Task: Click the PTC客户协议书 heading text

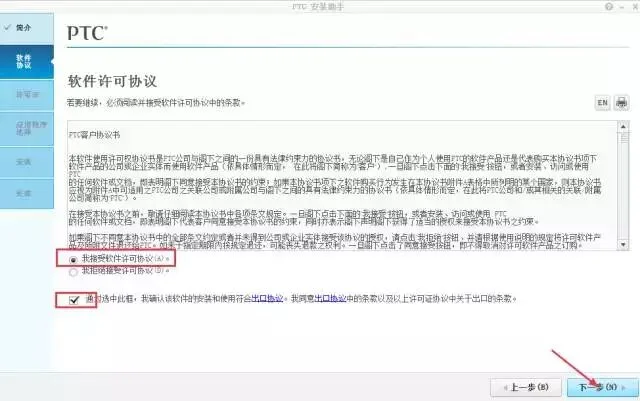Action: coord(94,135)
